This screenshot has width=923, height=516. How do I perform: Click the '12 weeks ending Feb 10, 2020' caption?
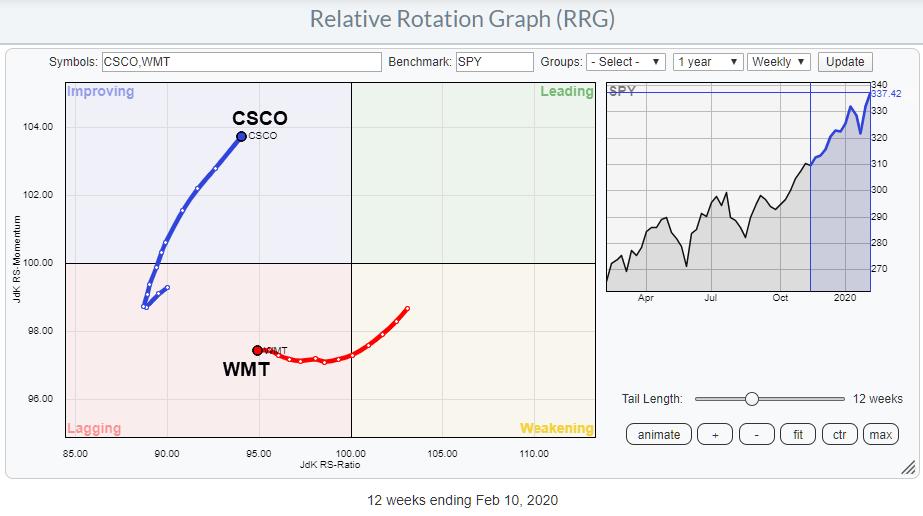463,500
